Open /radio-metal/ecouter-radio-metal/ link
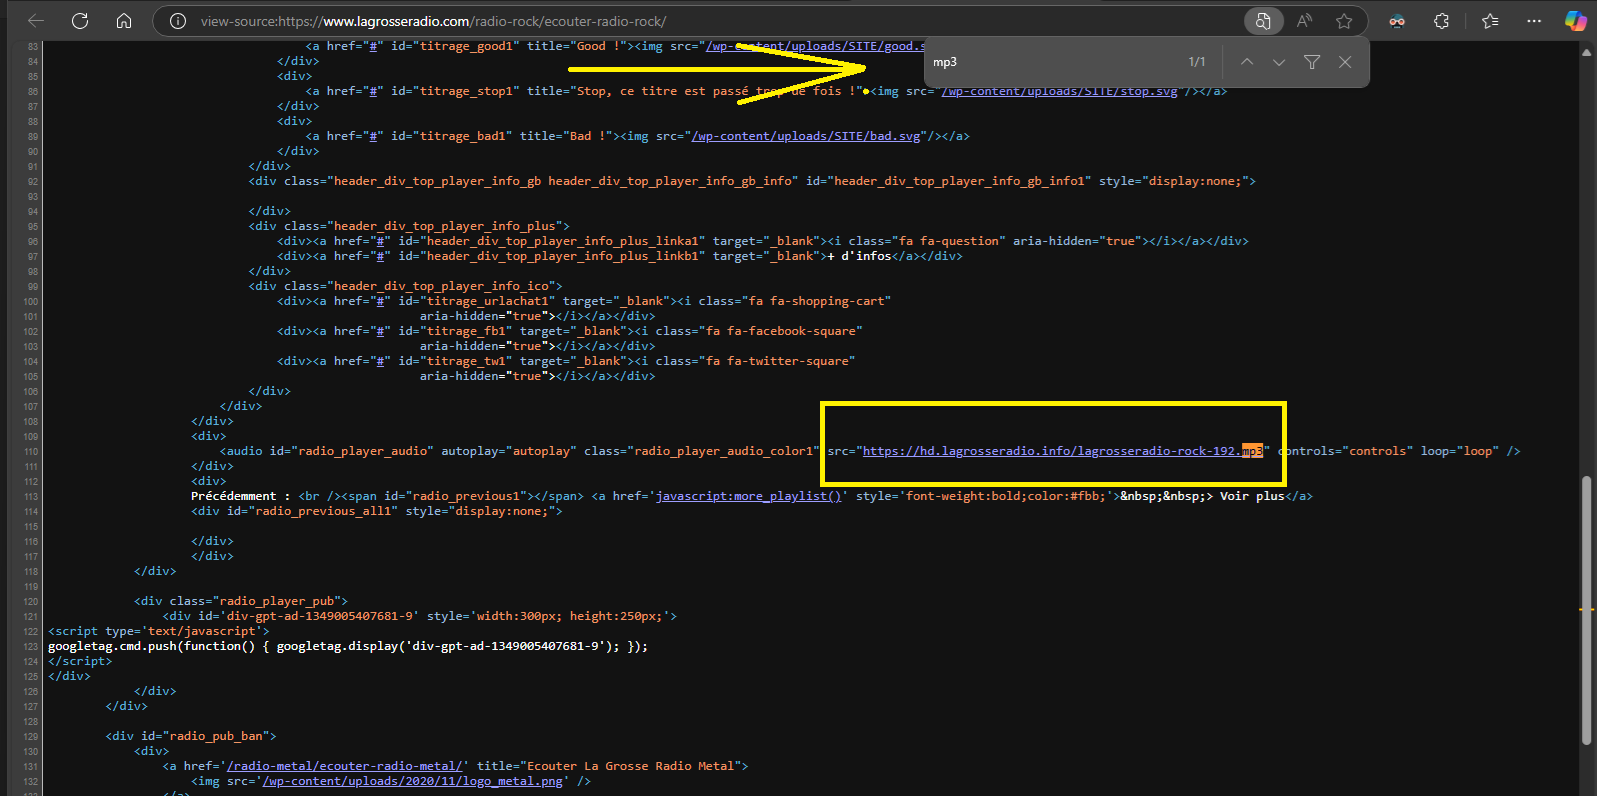Screen dimensions: 1597x796 coord(347,766)
